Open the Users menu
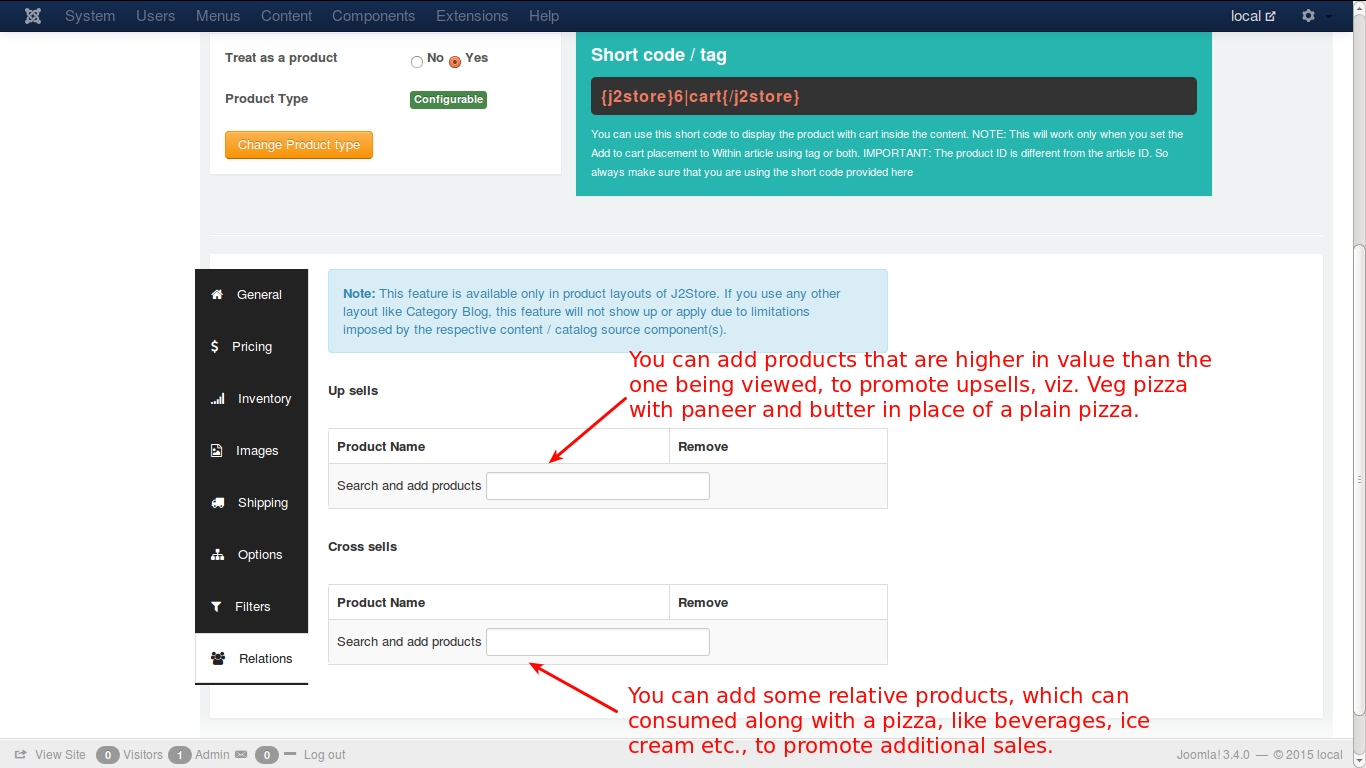Image resolution: width=1366 pixels, height=768 pixels. (x=156, y=16)
